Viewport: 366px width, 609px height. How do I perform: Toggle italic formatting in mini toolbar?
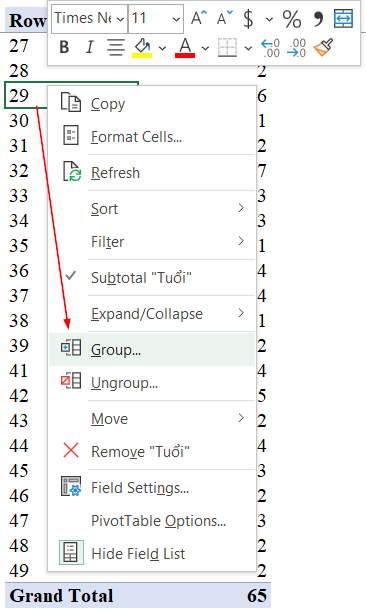(x=90, y=48)
